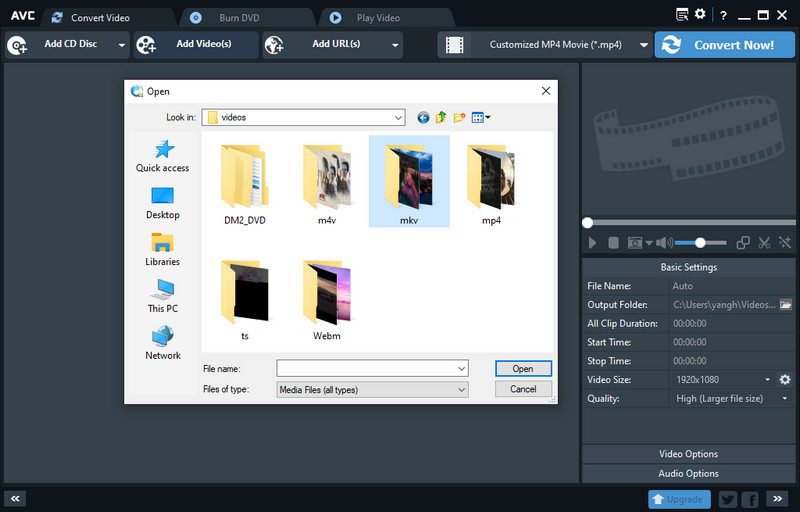Click the film strip profile icon

tap(454, 45)
